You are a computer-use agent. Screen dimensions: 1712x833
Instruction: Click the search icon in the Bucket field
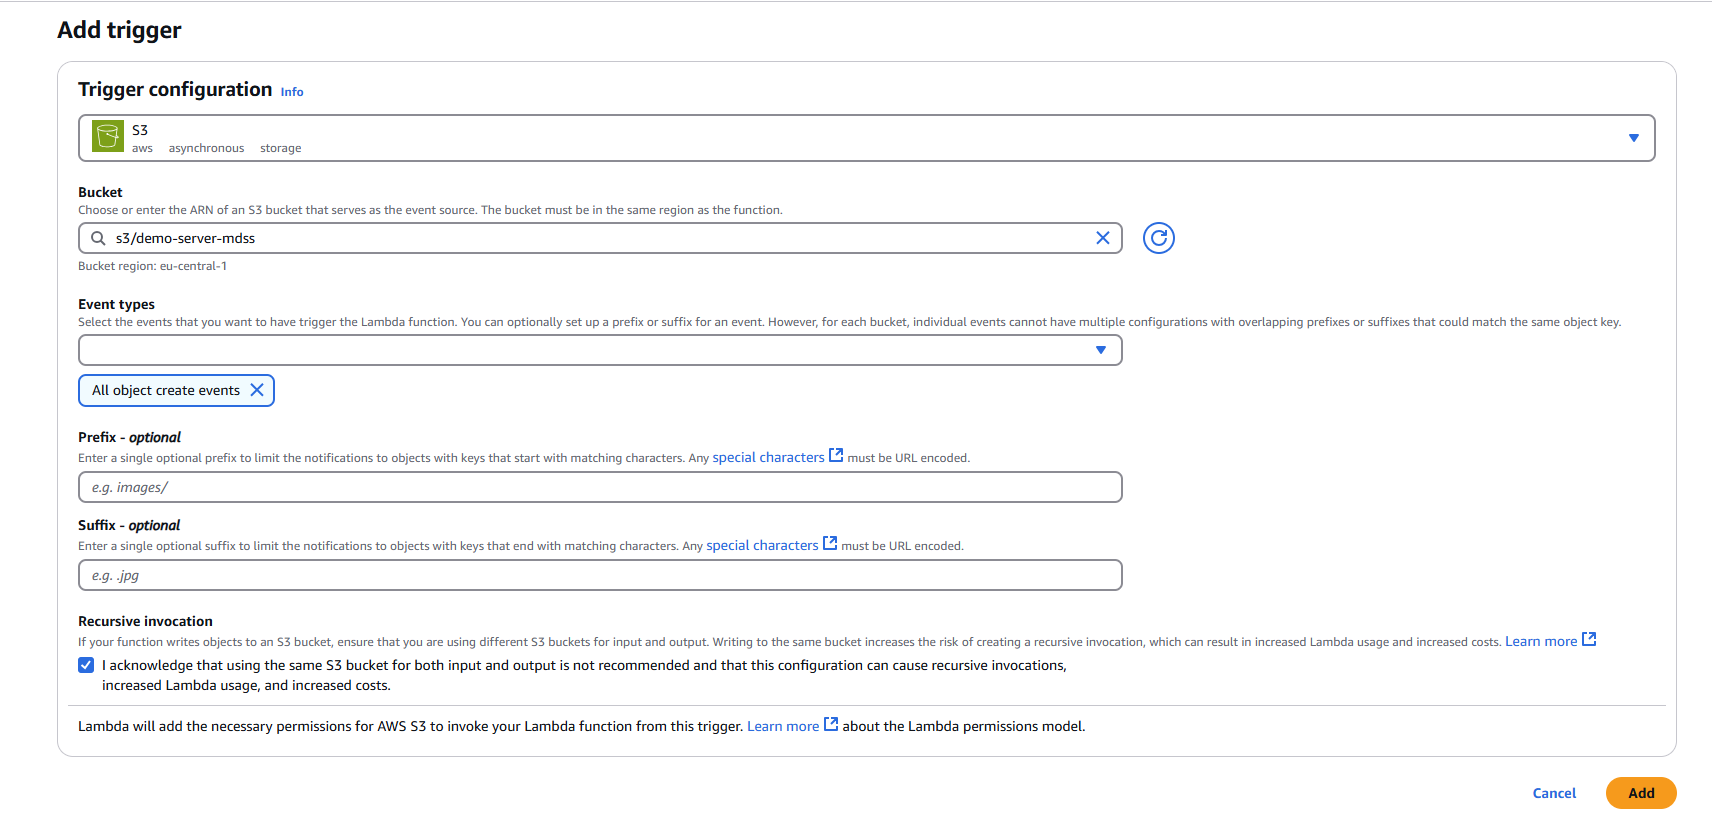click(x=98, y=238)
